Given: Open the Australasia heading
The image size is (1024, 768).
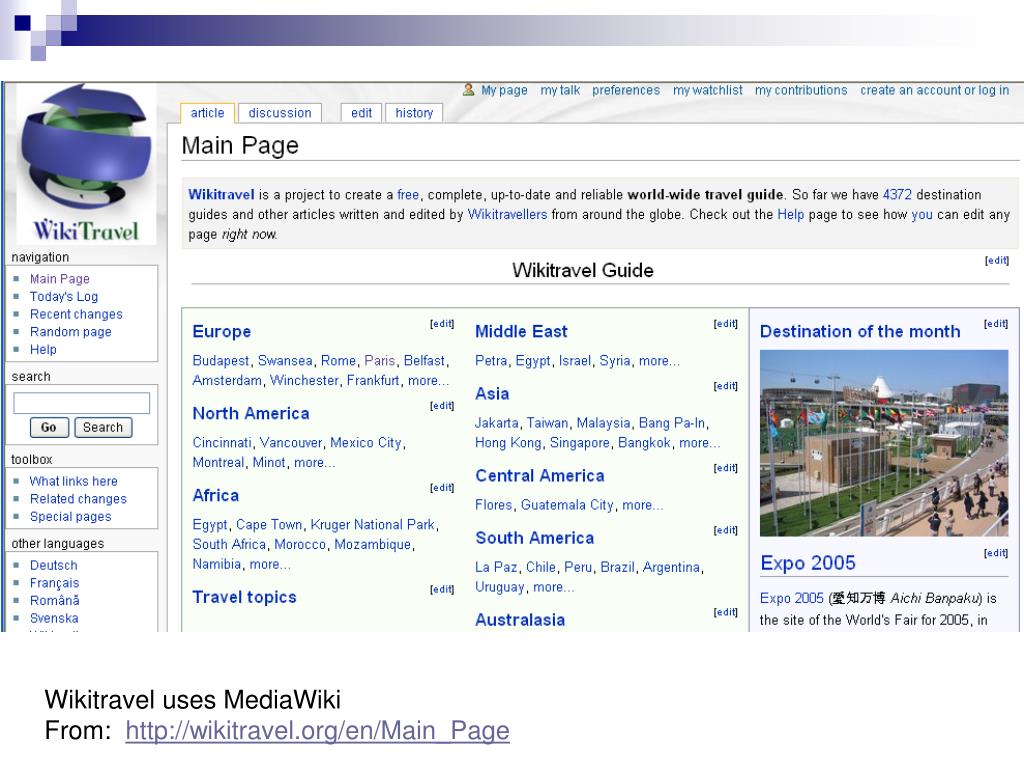Looking at the screenshot, I should pyautogui.click(x=520, y=620).
